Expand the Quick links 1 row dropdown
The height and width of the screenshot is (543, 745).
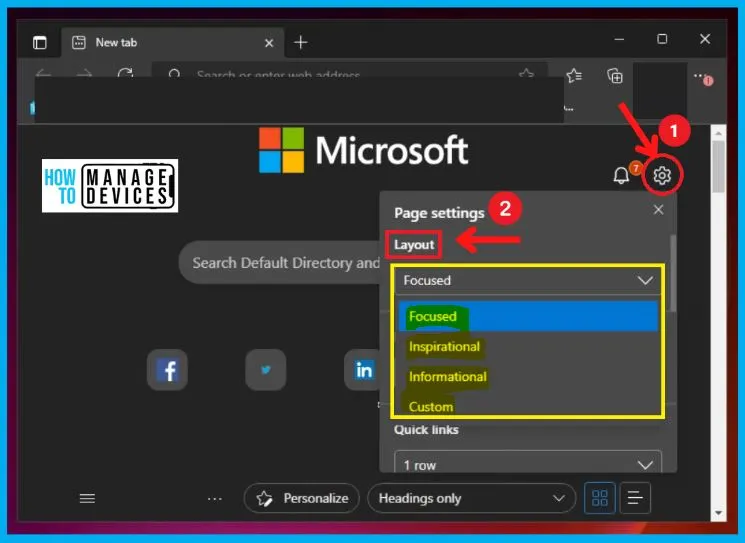tap(528, 463)
